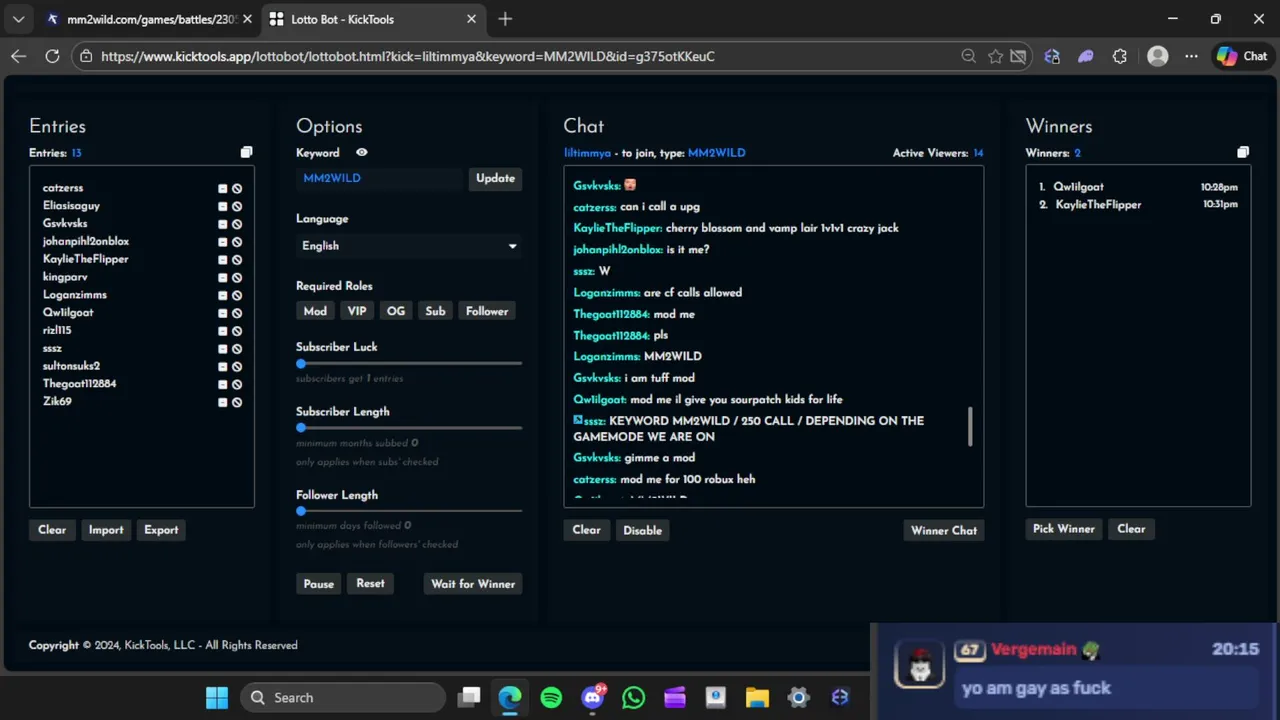Open the Windows Start menu
1280x720 pixels.
coord(216,698)
